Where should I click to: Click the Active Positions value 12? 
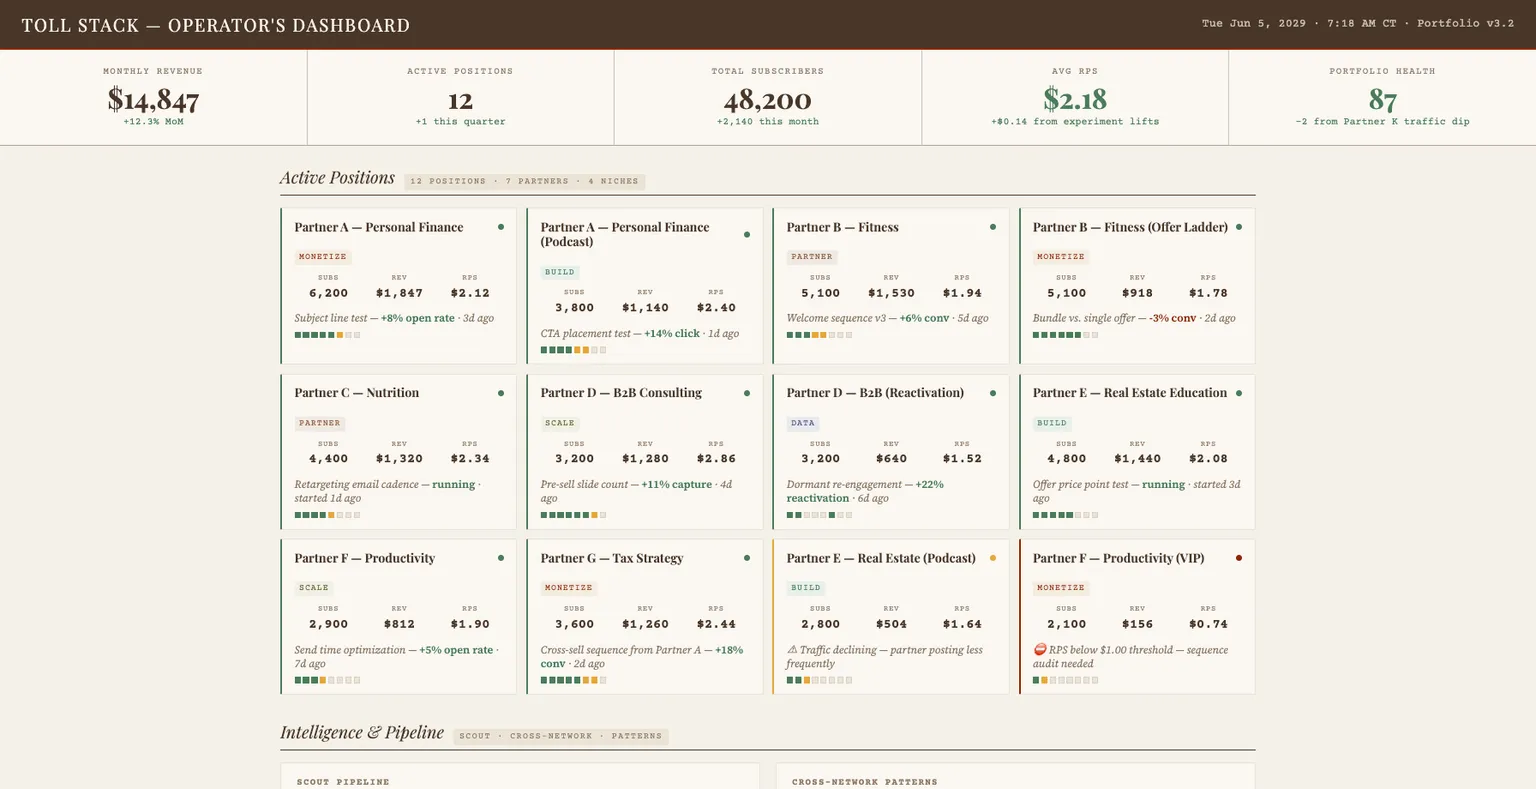tap(460, 101)
